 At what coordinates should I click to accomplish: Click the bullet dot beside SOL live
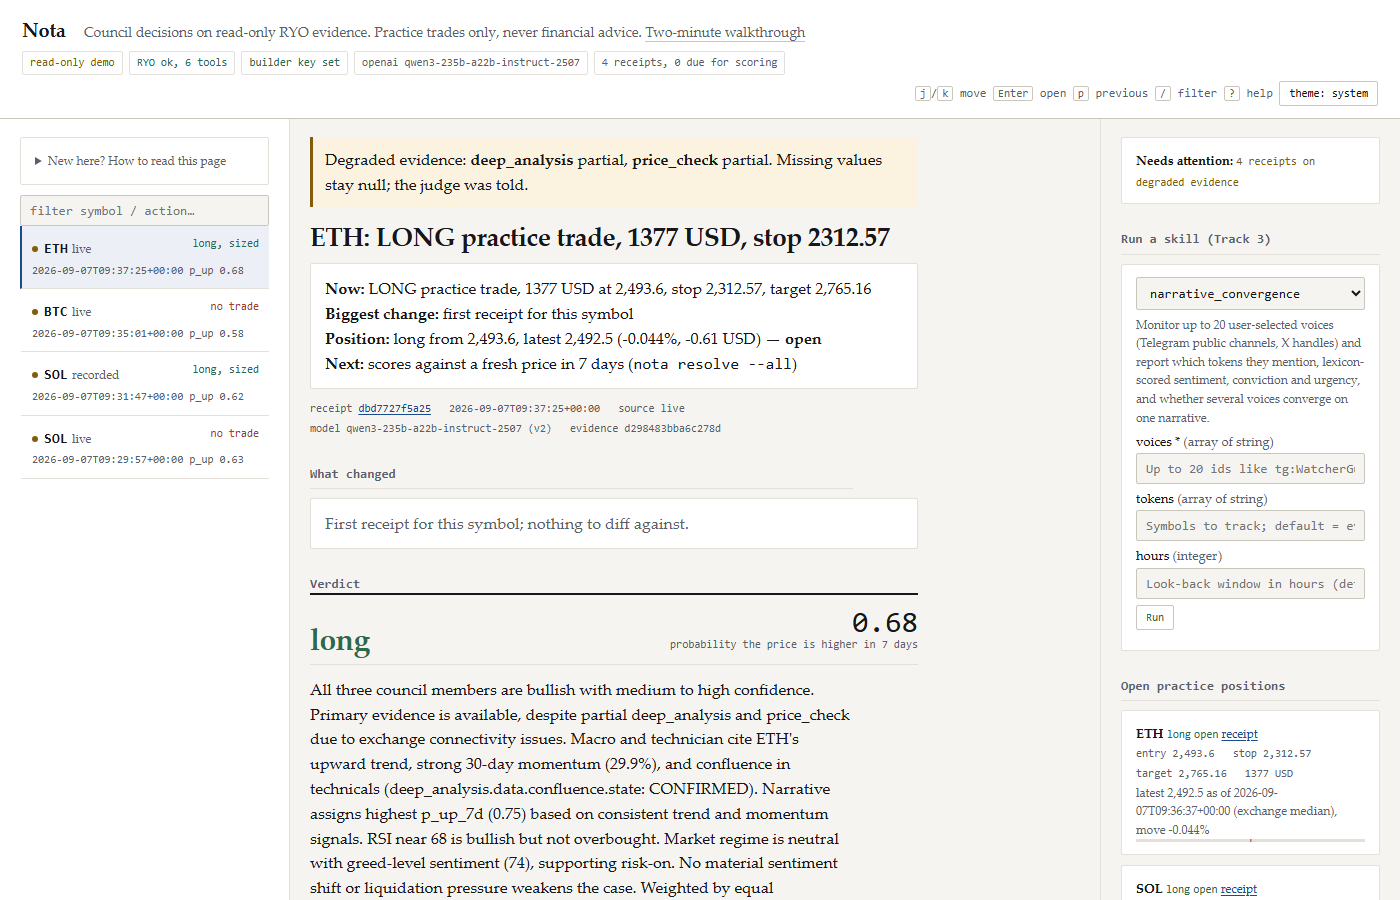(x=35, y=439)
